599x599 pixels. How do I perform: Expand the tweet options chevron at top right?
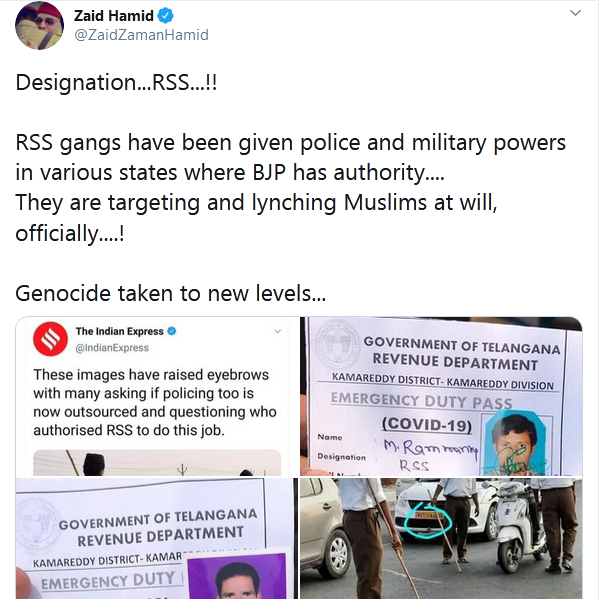pyautogui.click(x=575, y=13)
